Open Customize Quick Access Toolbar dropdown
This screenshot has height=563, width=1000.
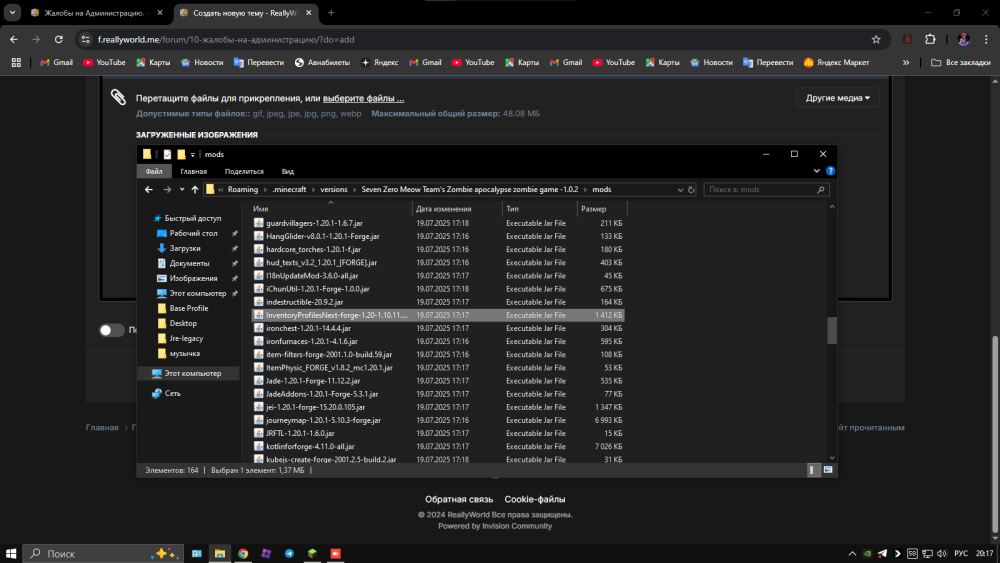pyautogui.click(x=193, y=154)
